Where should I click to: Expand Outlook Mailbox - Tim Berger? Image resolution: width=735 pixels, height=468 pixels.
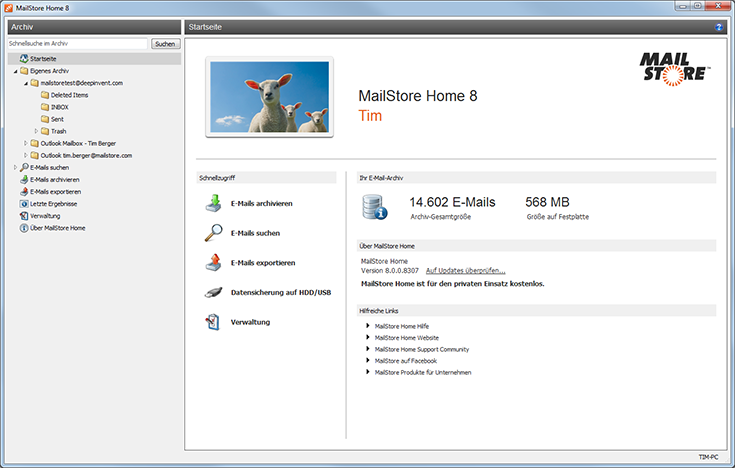26,143
